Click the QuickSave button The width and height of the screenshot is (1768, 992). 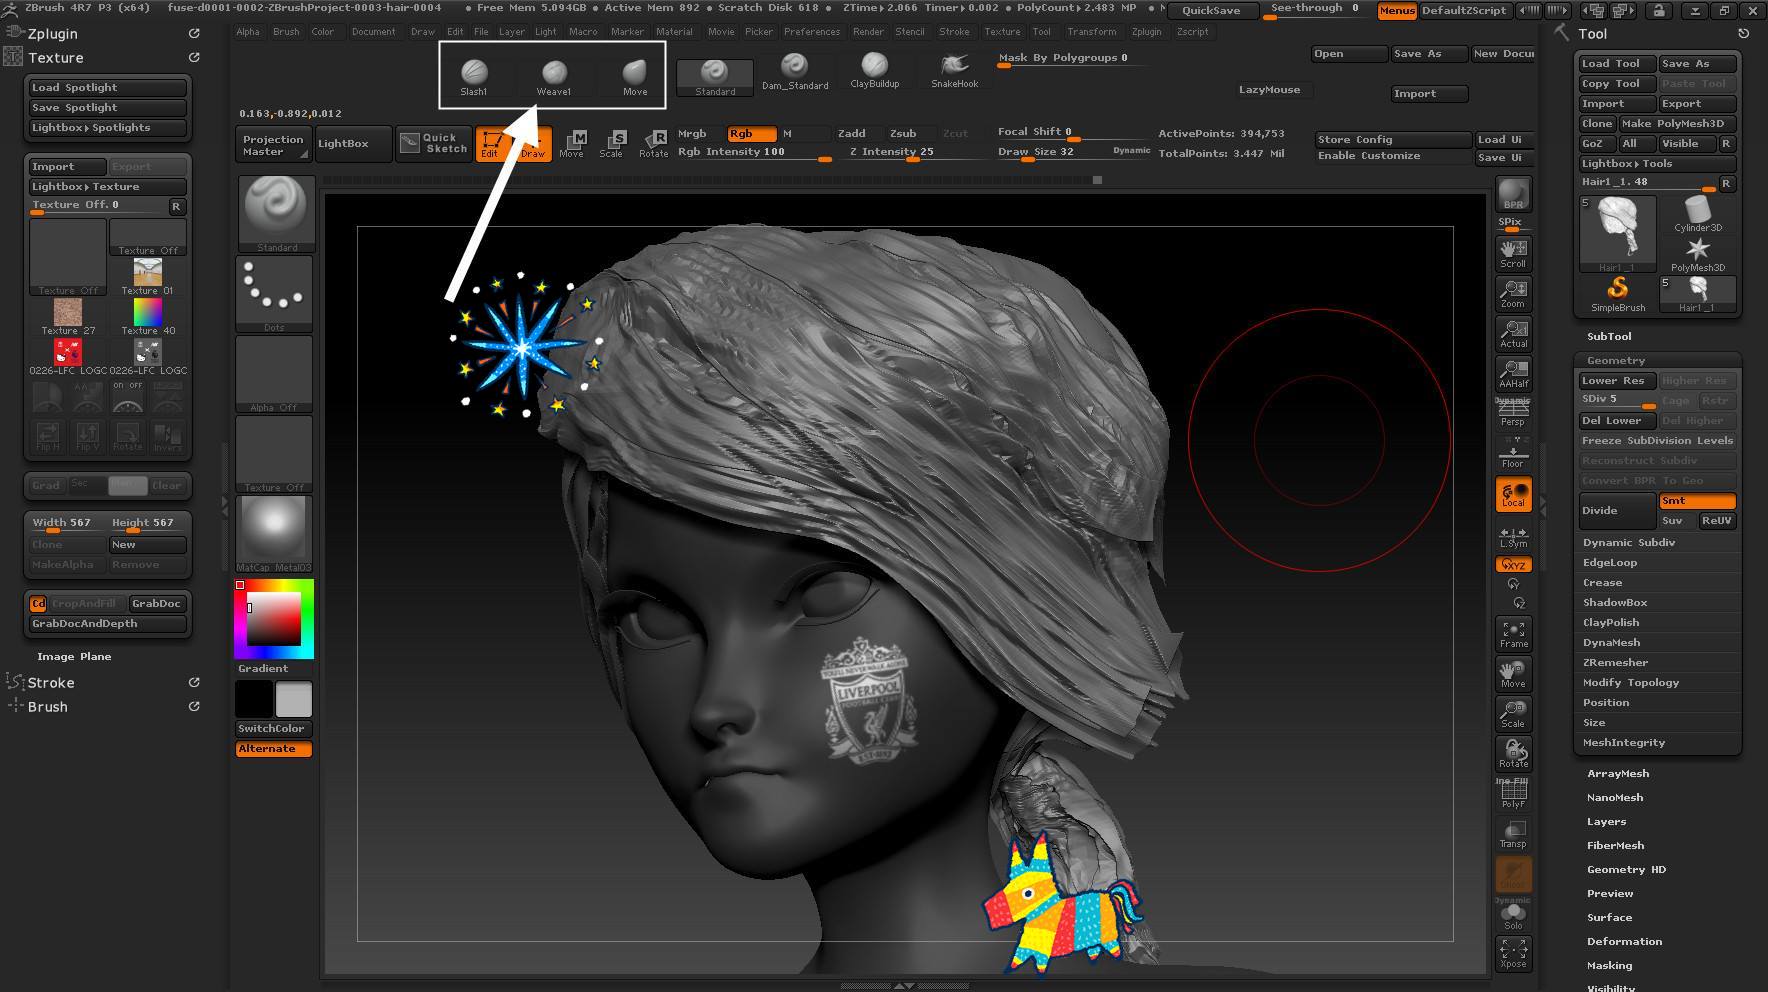(x=1211, y=10)
